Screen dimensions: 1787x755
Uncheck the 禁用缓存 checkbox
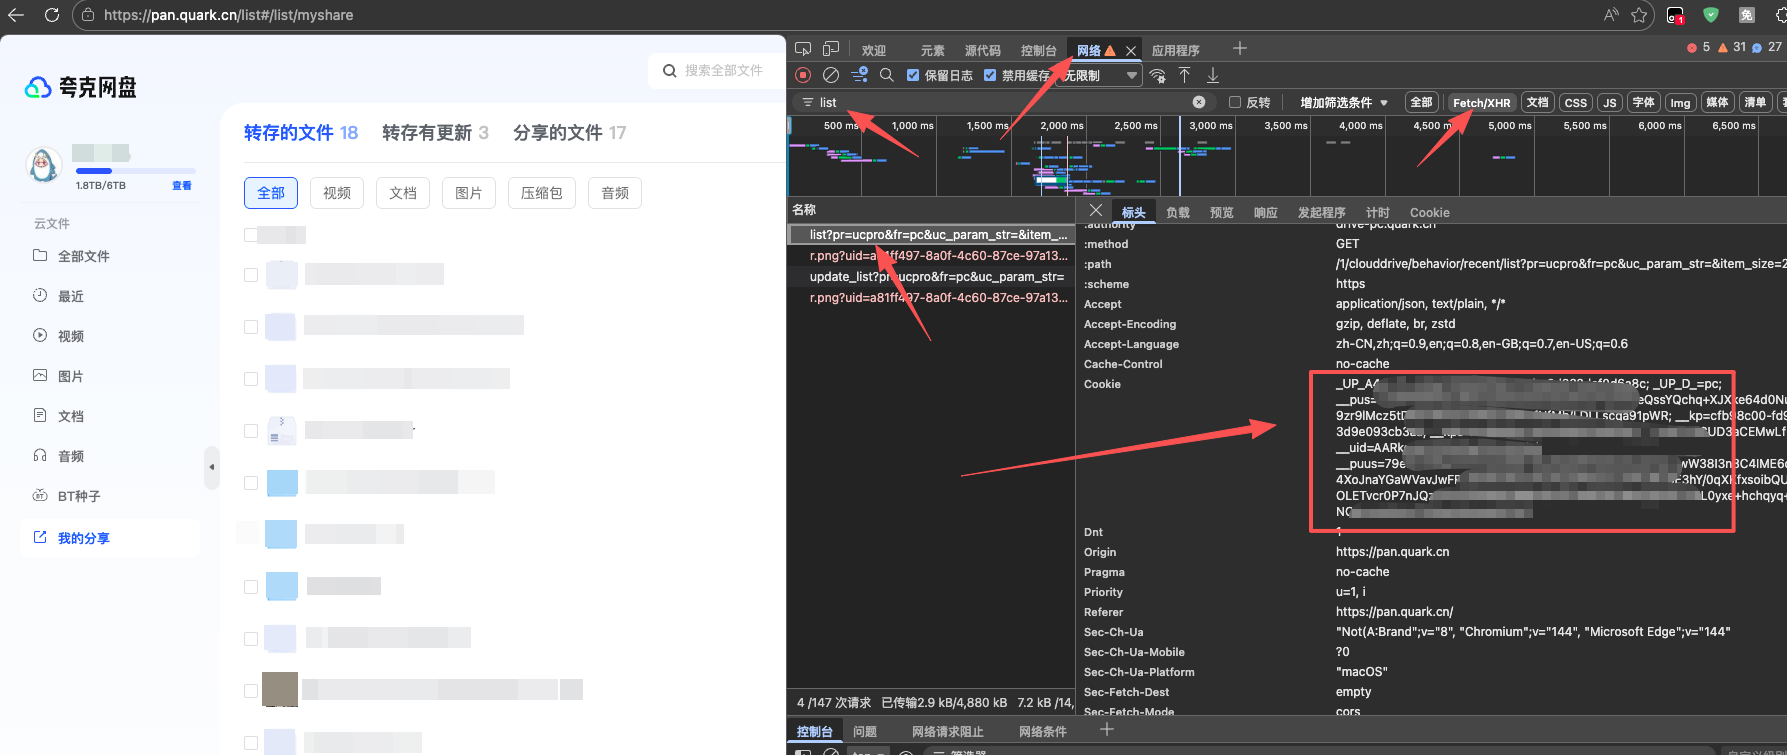click(x=990, y=75)
